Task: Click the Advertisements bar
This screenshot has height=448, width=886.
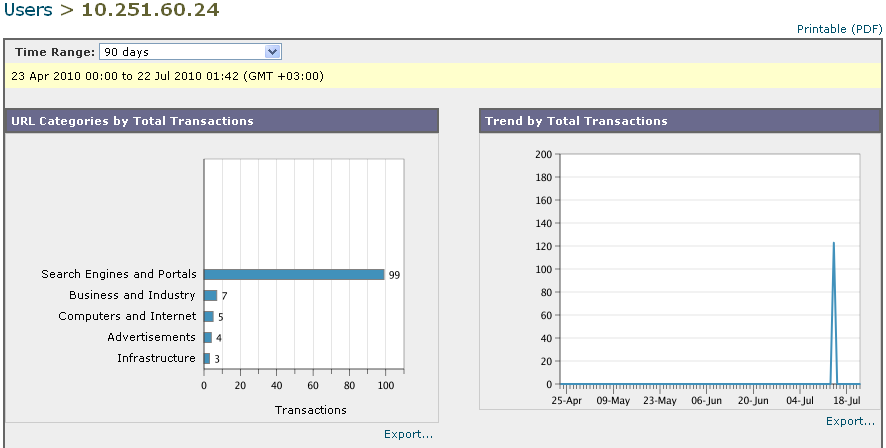Action: tap(207, 337)
